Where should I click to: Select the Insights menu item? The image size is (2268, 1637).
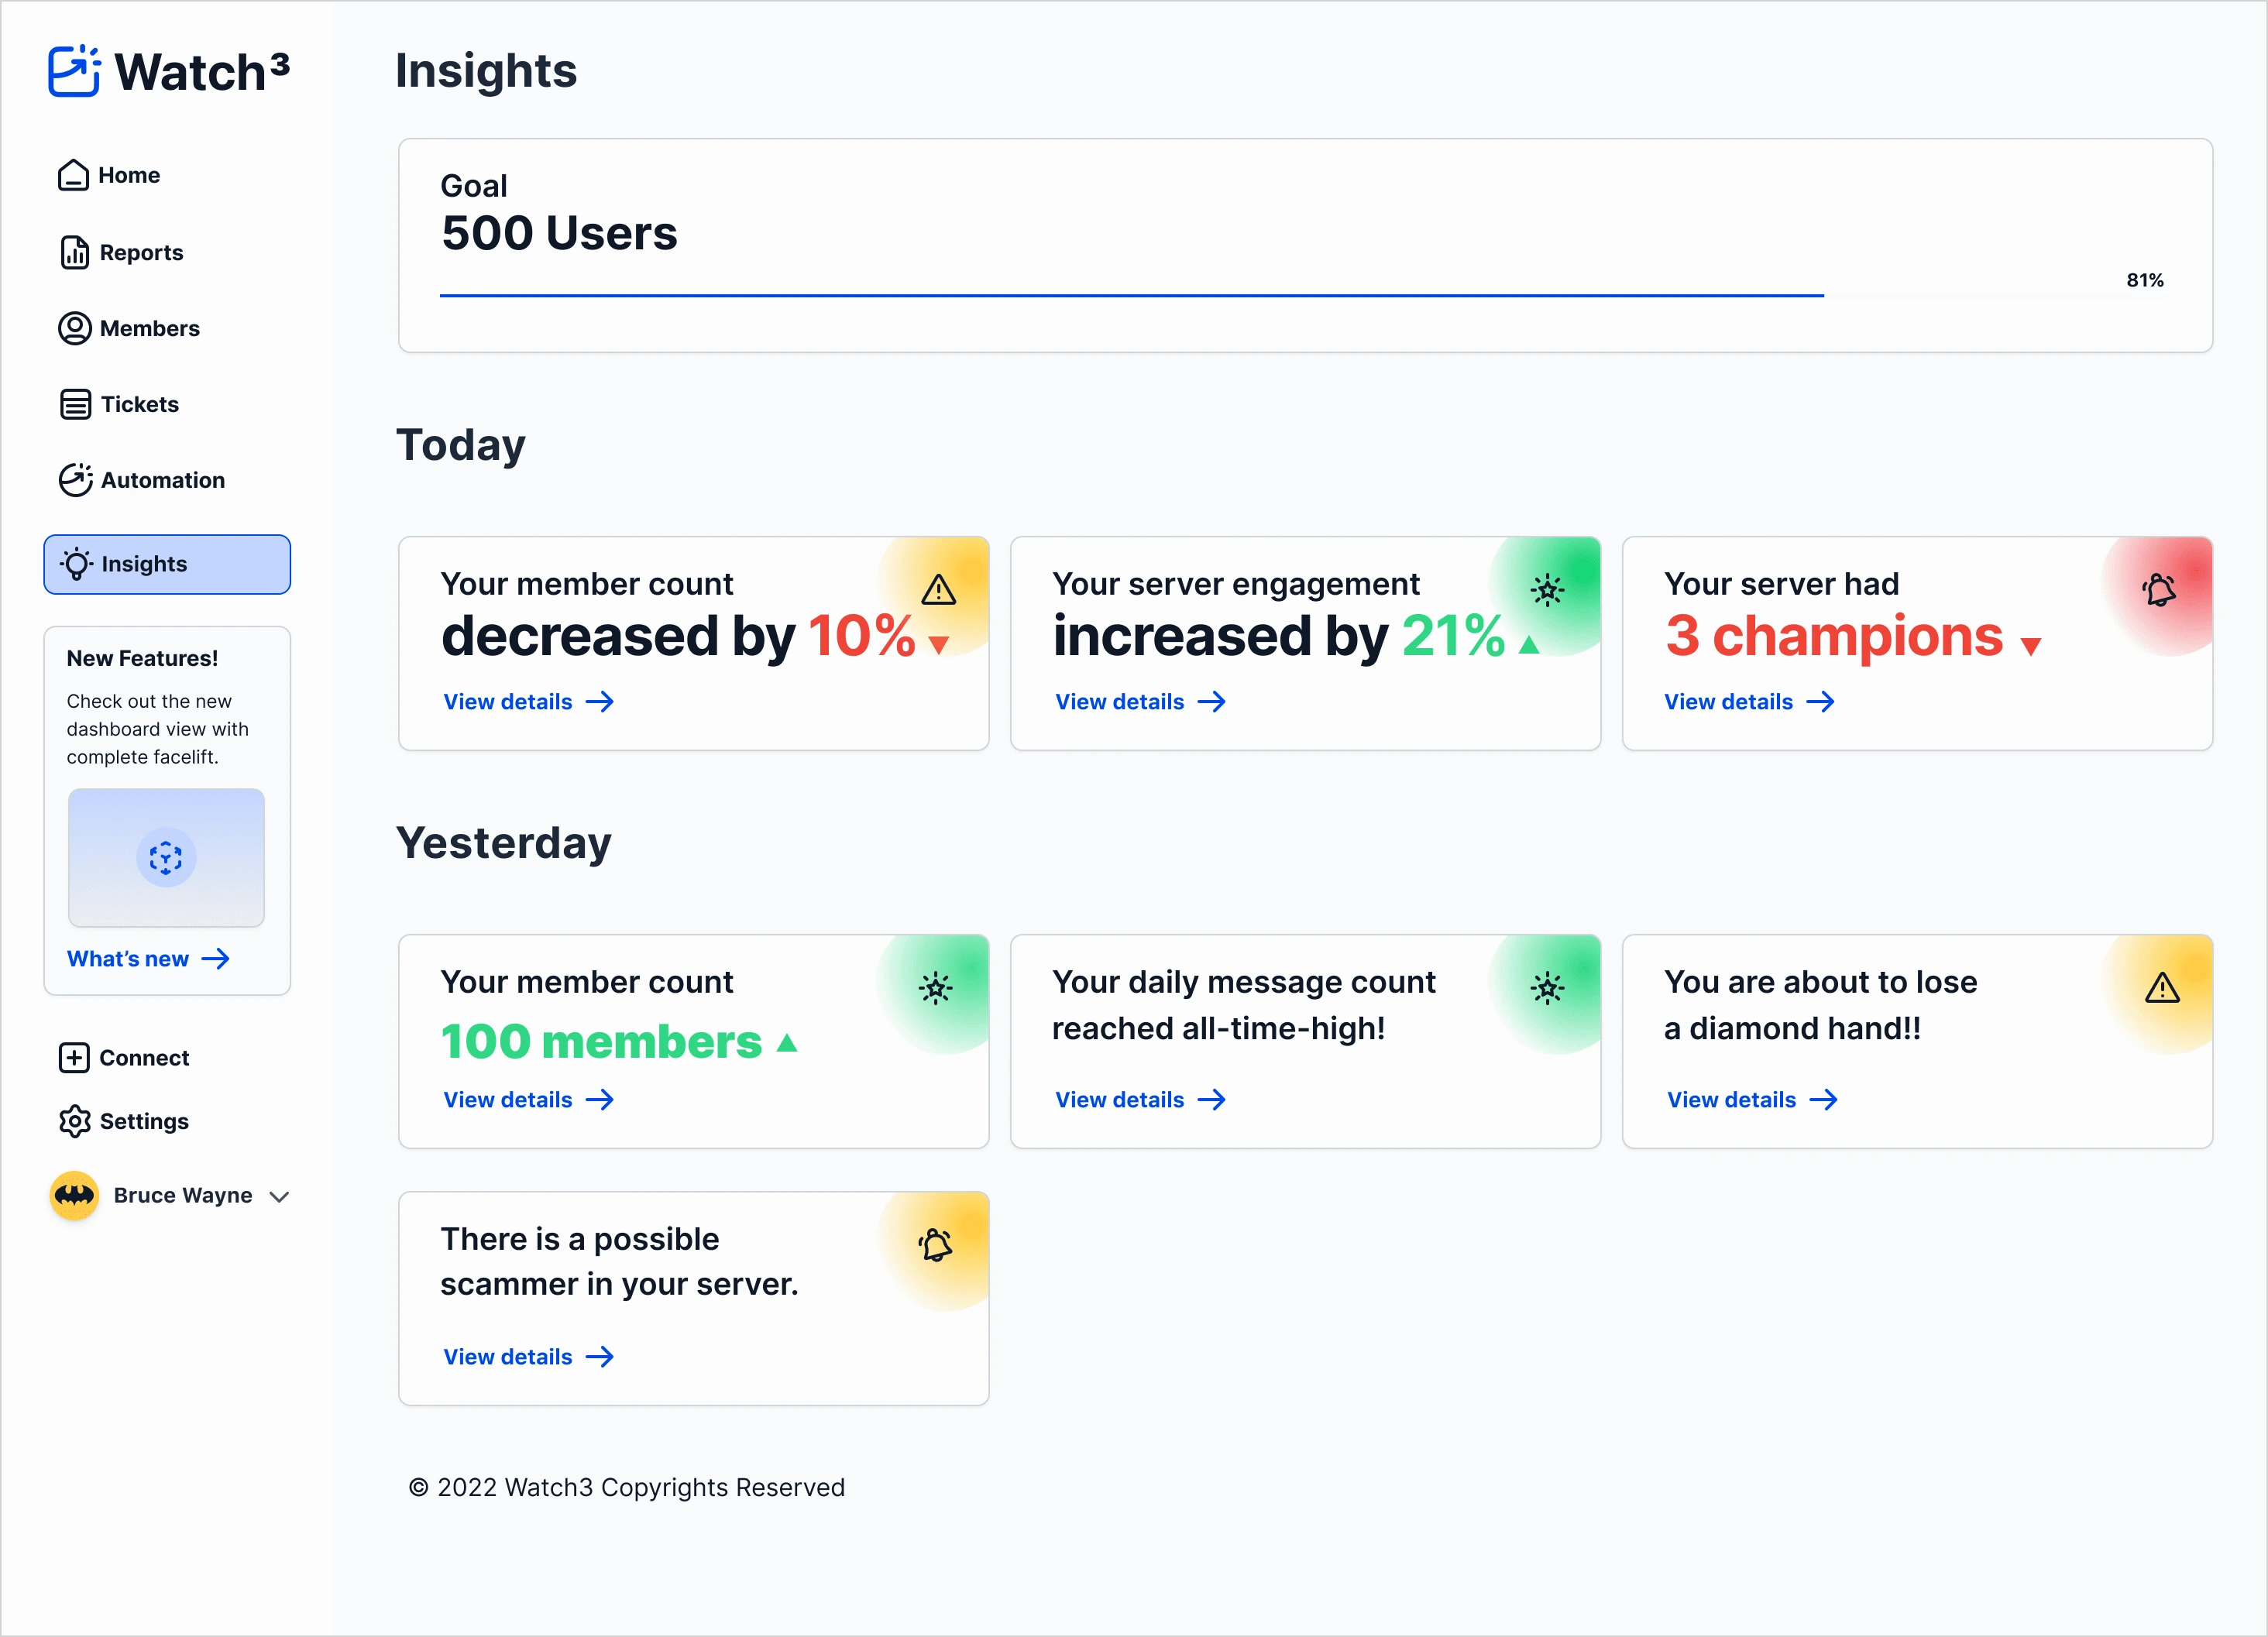coord(167,563)
